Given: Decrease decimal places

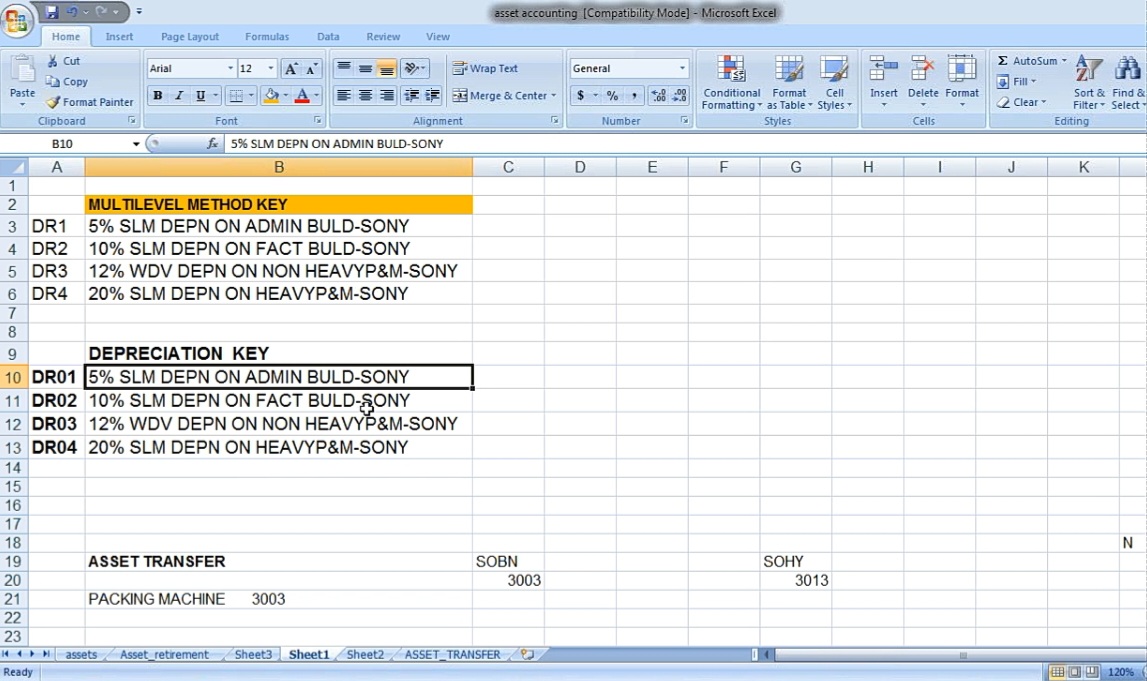Looking at the screenshot, I should click(x=680, y=96).
